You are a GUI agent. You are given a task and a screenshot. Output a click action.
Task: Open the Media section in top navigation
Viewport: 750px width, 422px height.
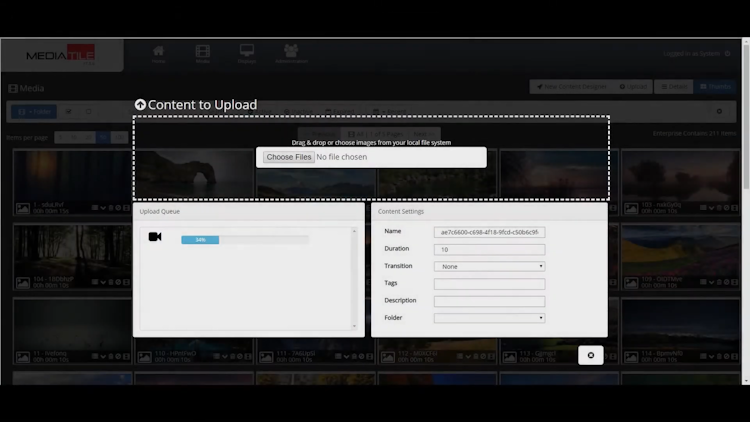pos(203,54)
